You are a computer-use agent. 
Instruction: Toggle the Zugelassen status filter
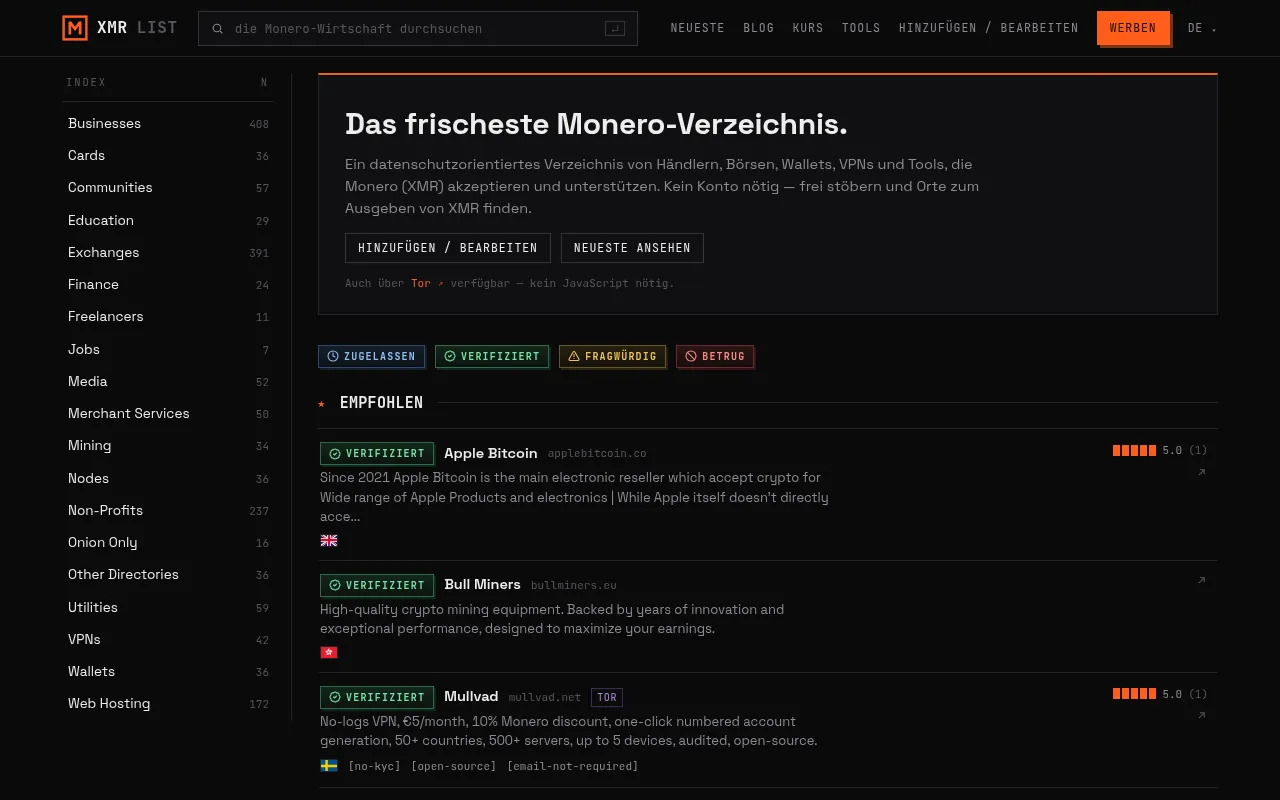[x=371, y=356]
